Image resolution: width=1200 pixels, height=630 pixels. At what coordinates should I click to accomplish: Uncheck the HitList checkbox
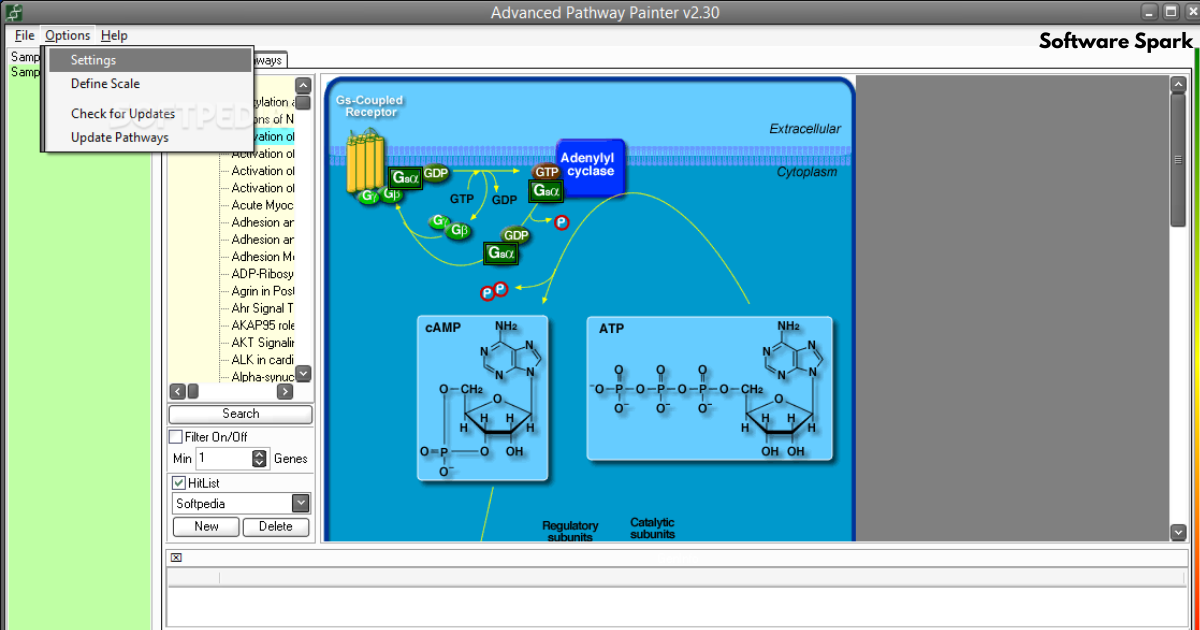click(179, 483)
